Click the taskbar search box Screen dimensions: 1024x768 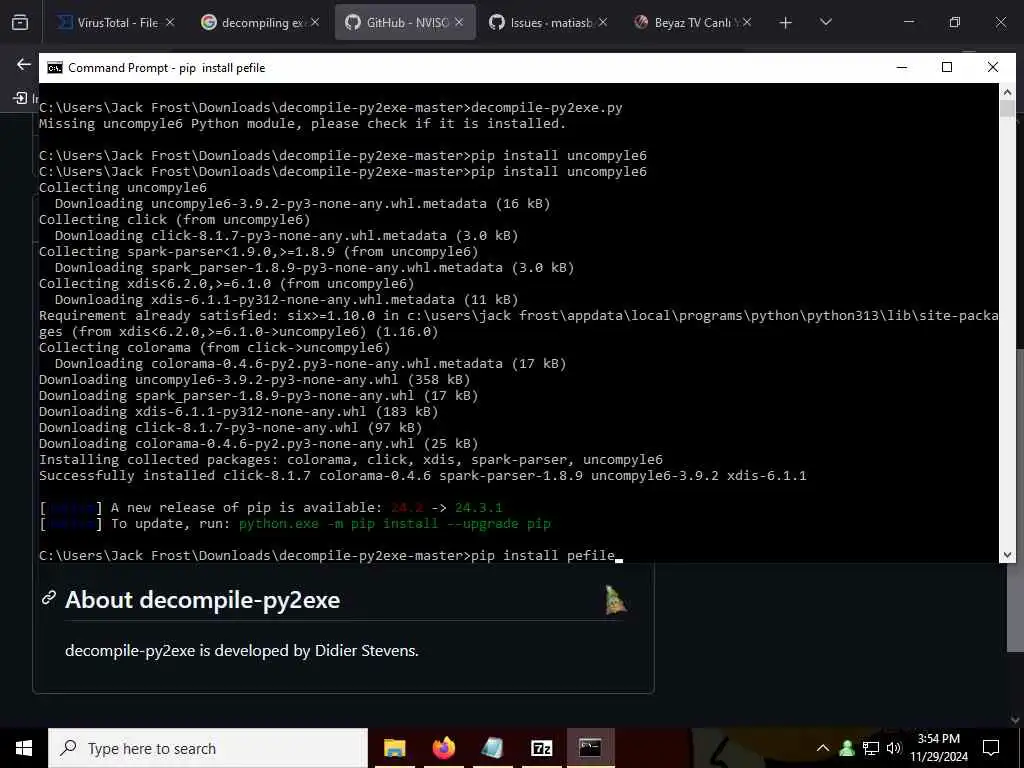coord(208,748)
